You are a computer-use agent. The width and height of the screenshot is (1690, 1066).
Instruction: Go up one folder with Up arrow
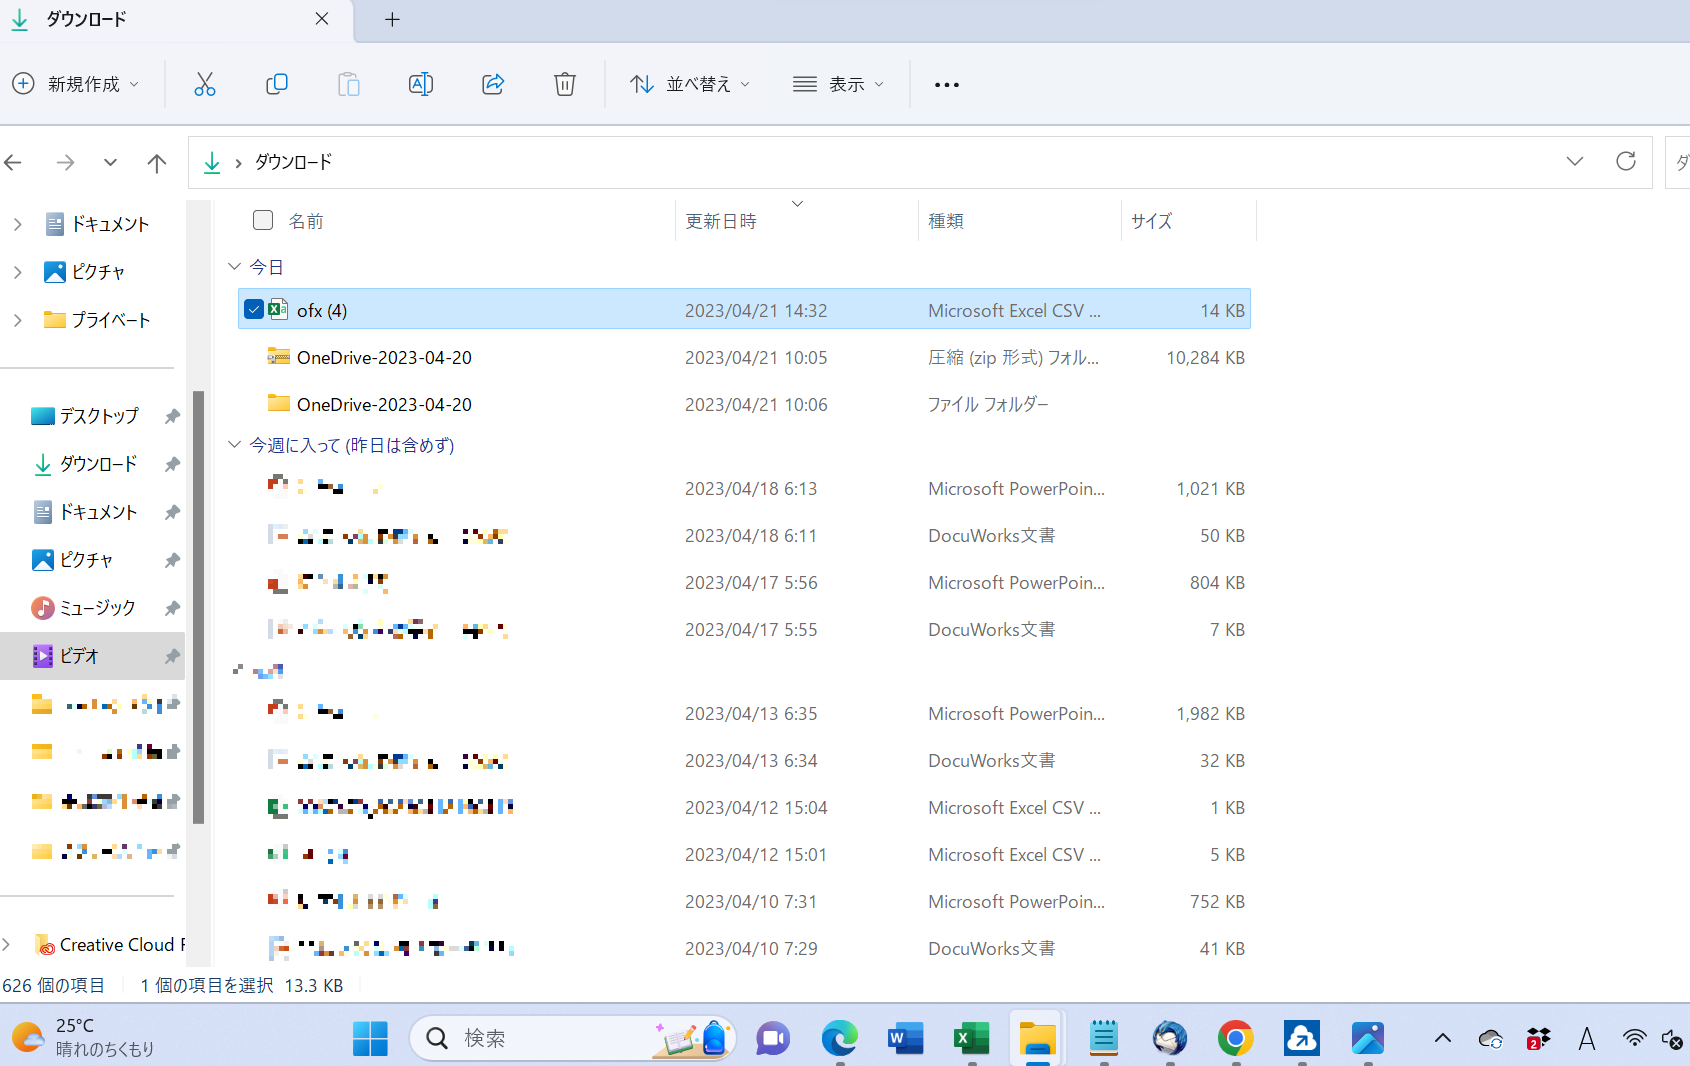point(157,163)
